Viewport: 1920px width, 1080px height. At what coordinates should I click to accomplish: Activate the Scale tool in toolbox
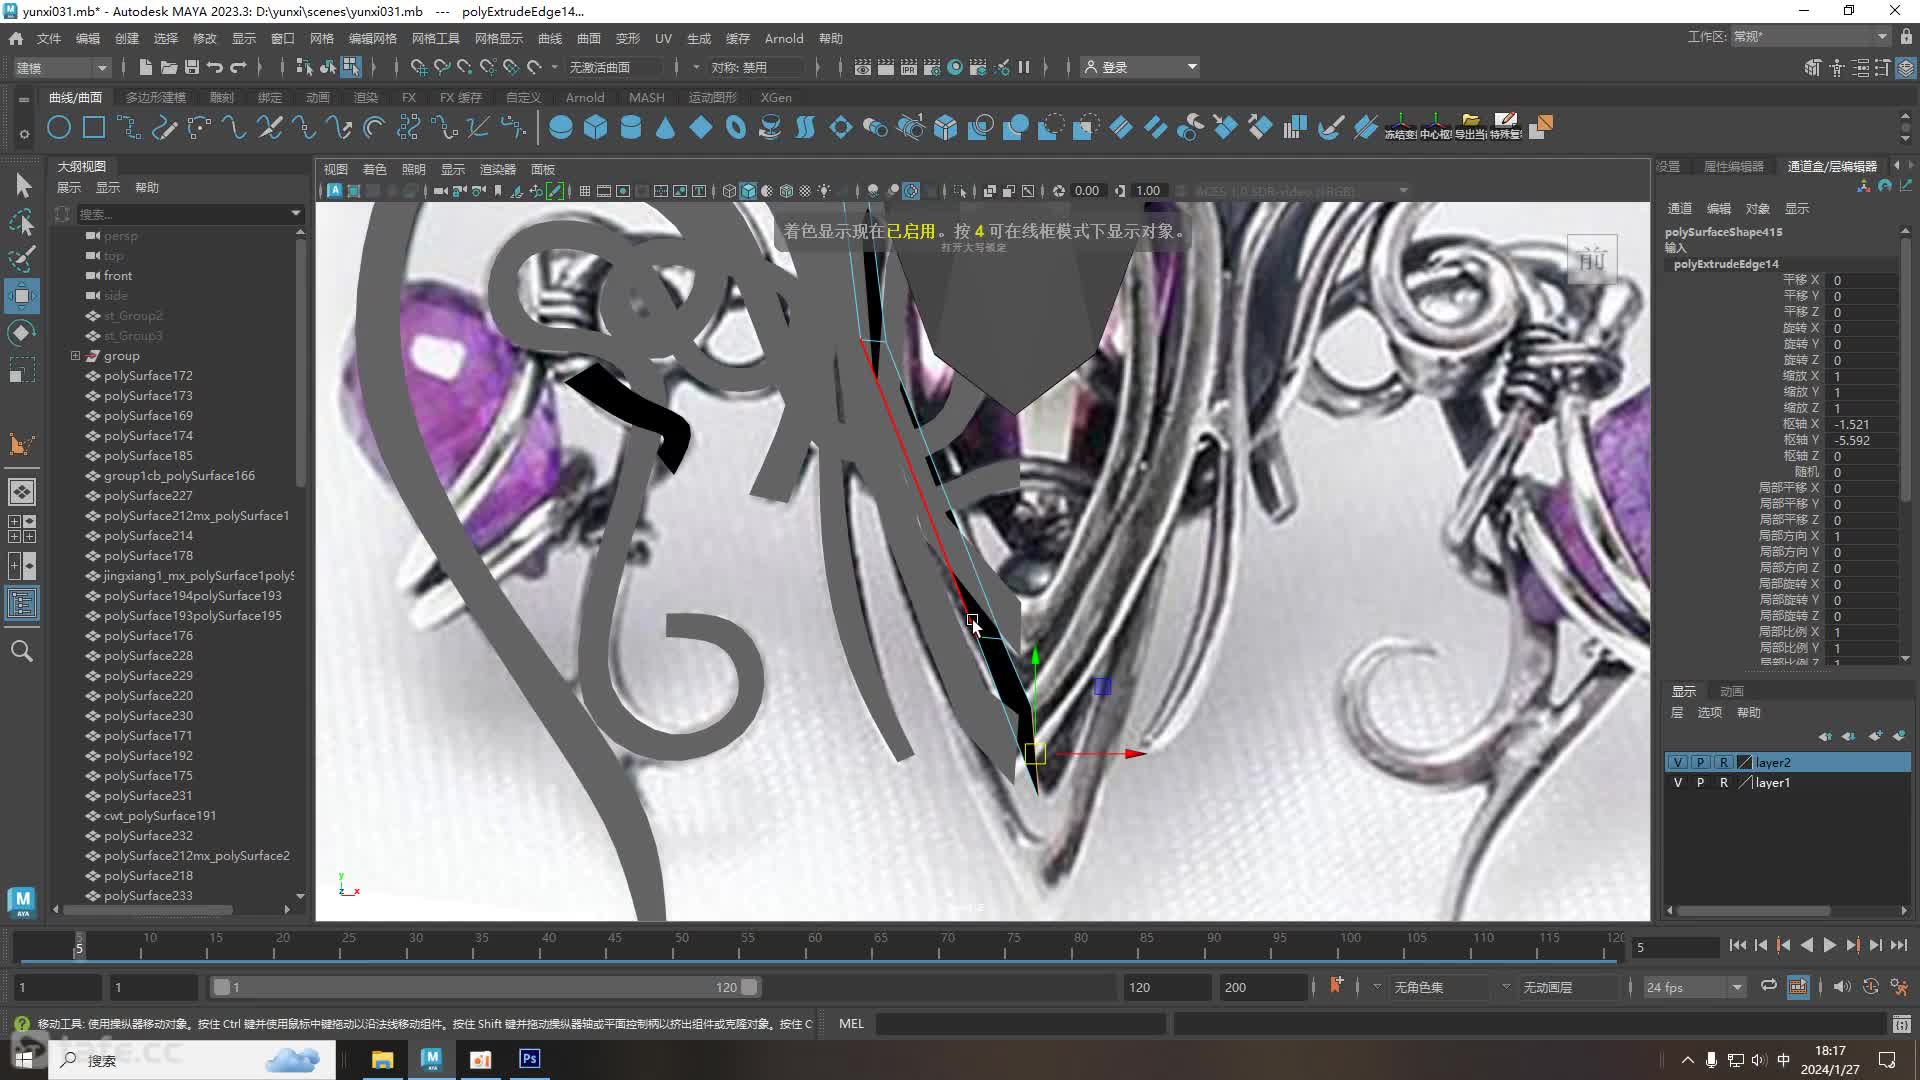coord(22,370)
